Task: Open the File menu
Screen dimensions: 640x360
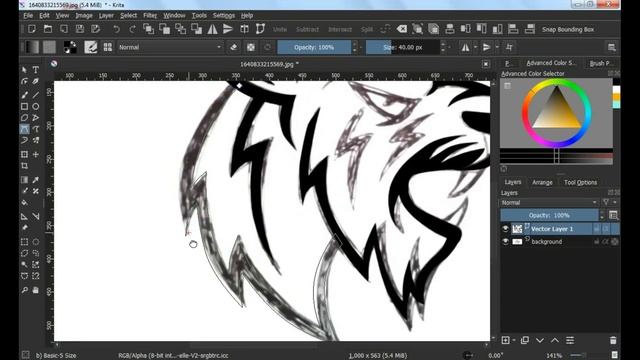Action: [28, 16]
